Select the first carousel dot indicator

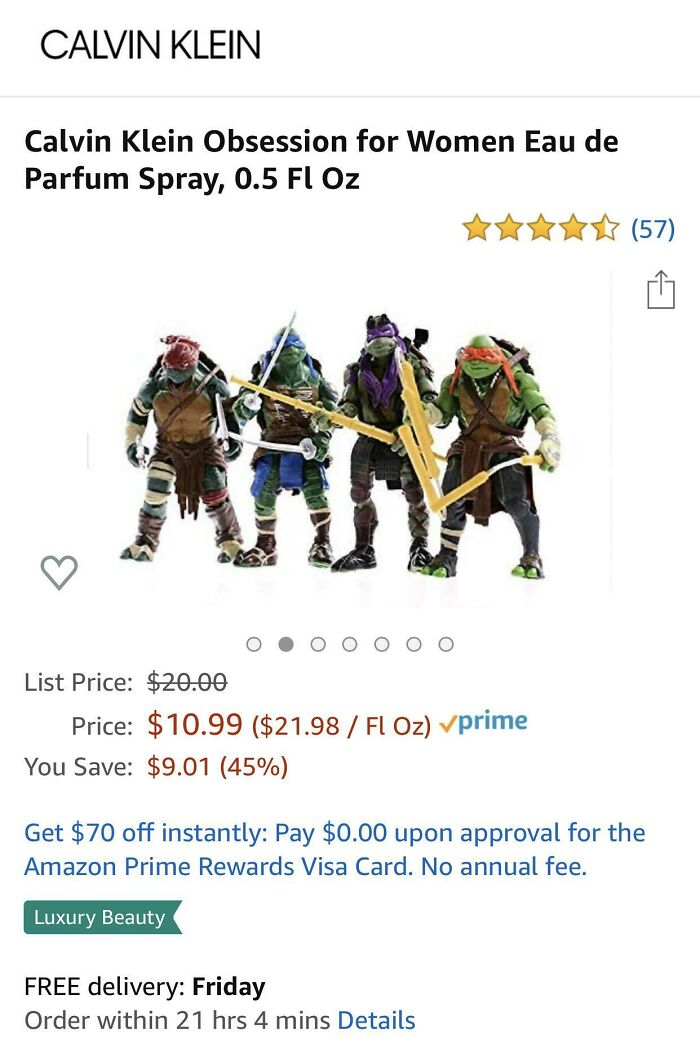253,645
